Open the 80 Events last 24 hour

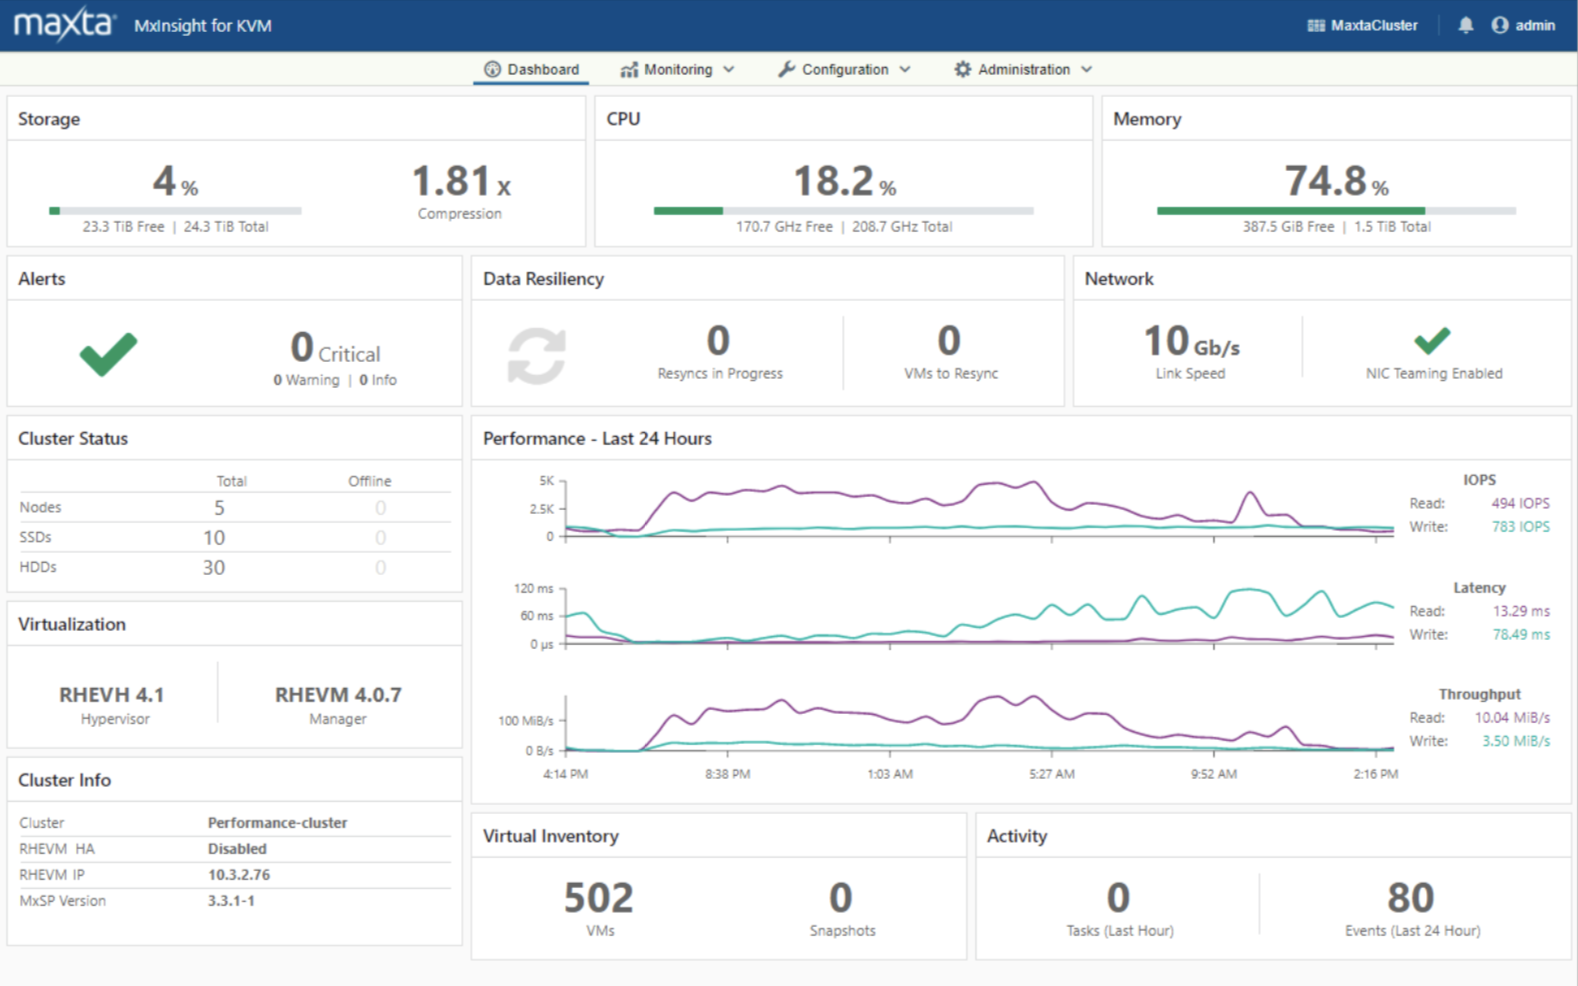[x=1410, y=898]
